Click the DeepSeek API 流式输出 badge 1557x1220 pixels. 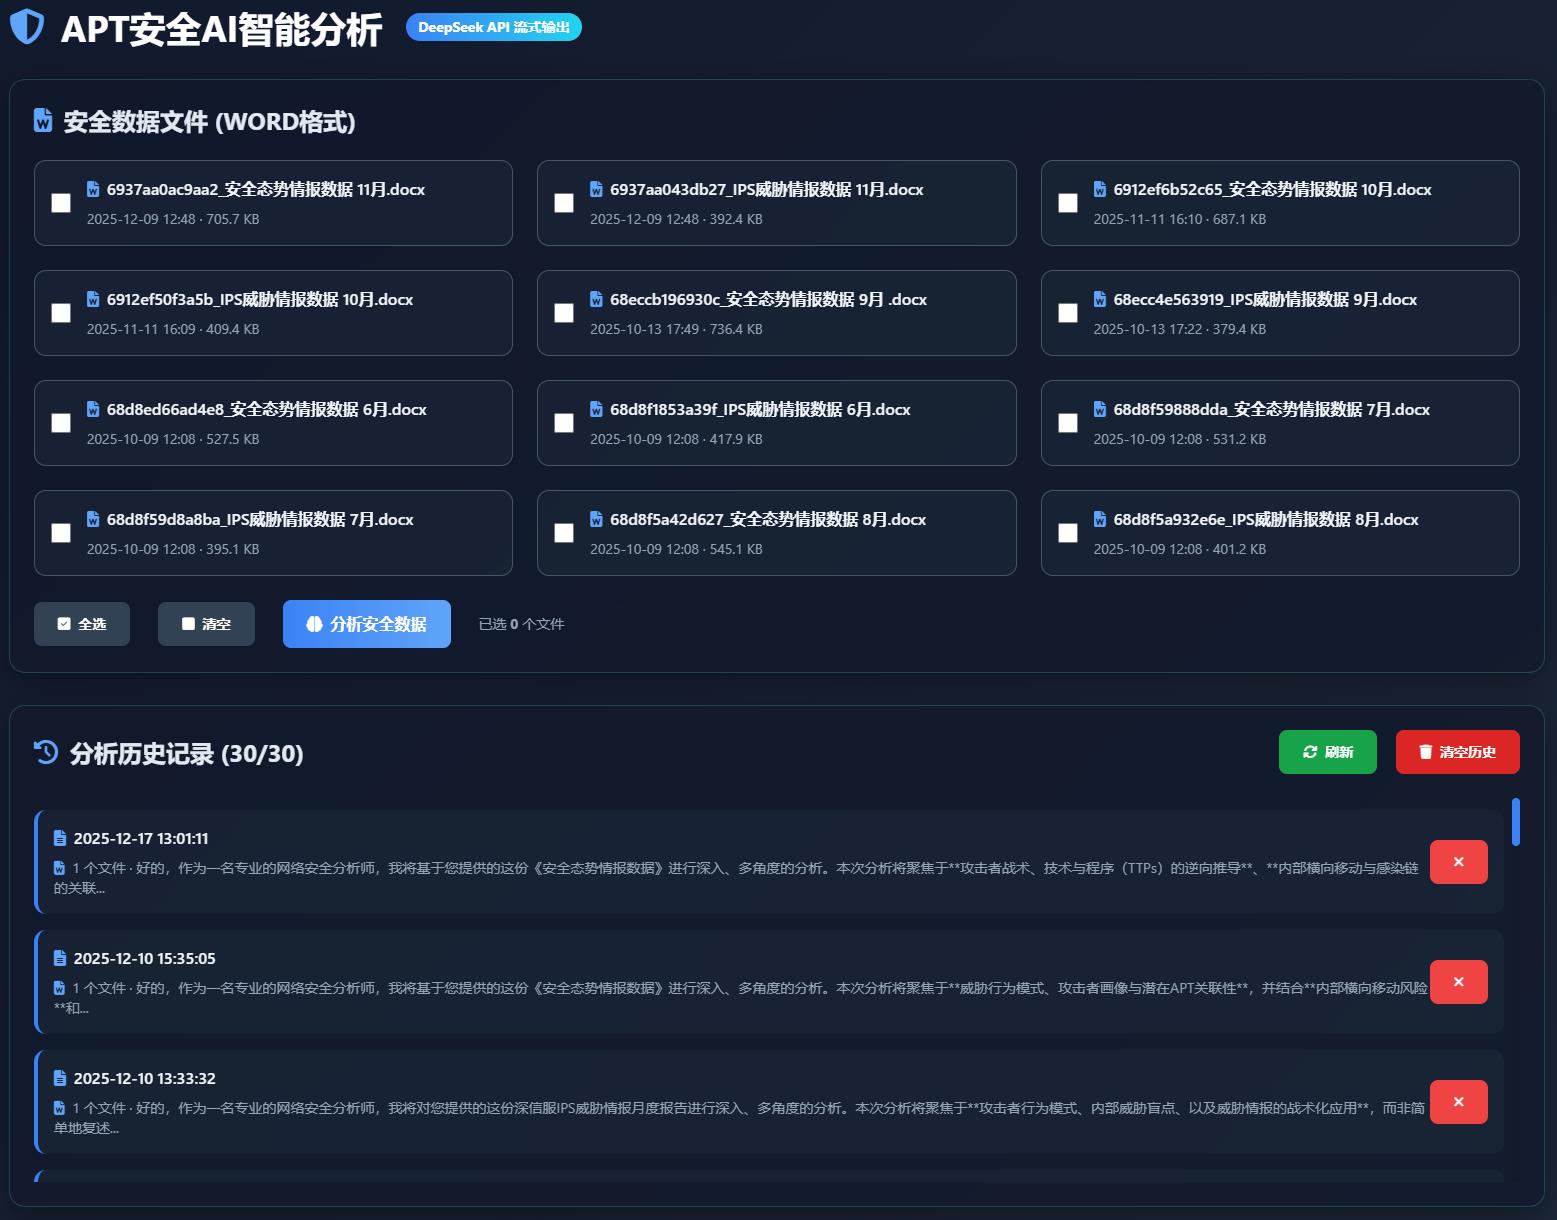[x=493, y=27]
